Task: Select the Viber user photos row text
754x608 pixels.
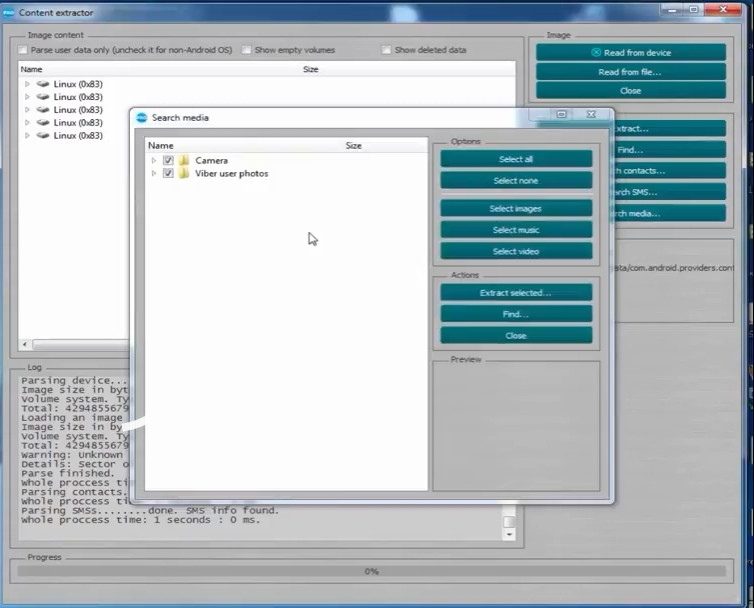Action: coord(231,173)
